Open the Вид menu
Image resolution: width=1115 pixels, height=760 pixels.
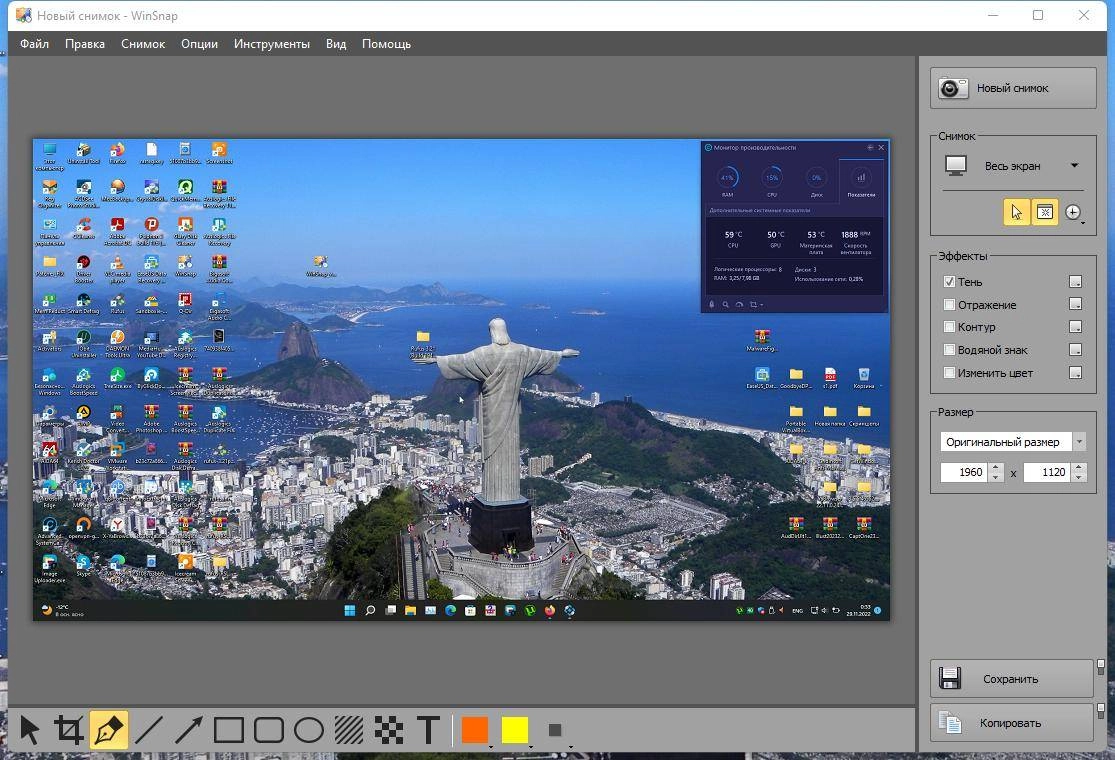pyautogui.click(x=336, y=43)
